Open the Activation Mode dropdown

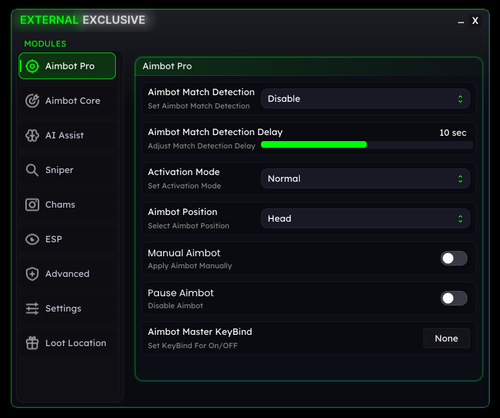(365, 179)
